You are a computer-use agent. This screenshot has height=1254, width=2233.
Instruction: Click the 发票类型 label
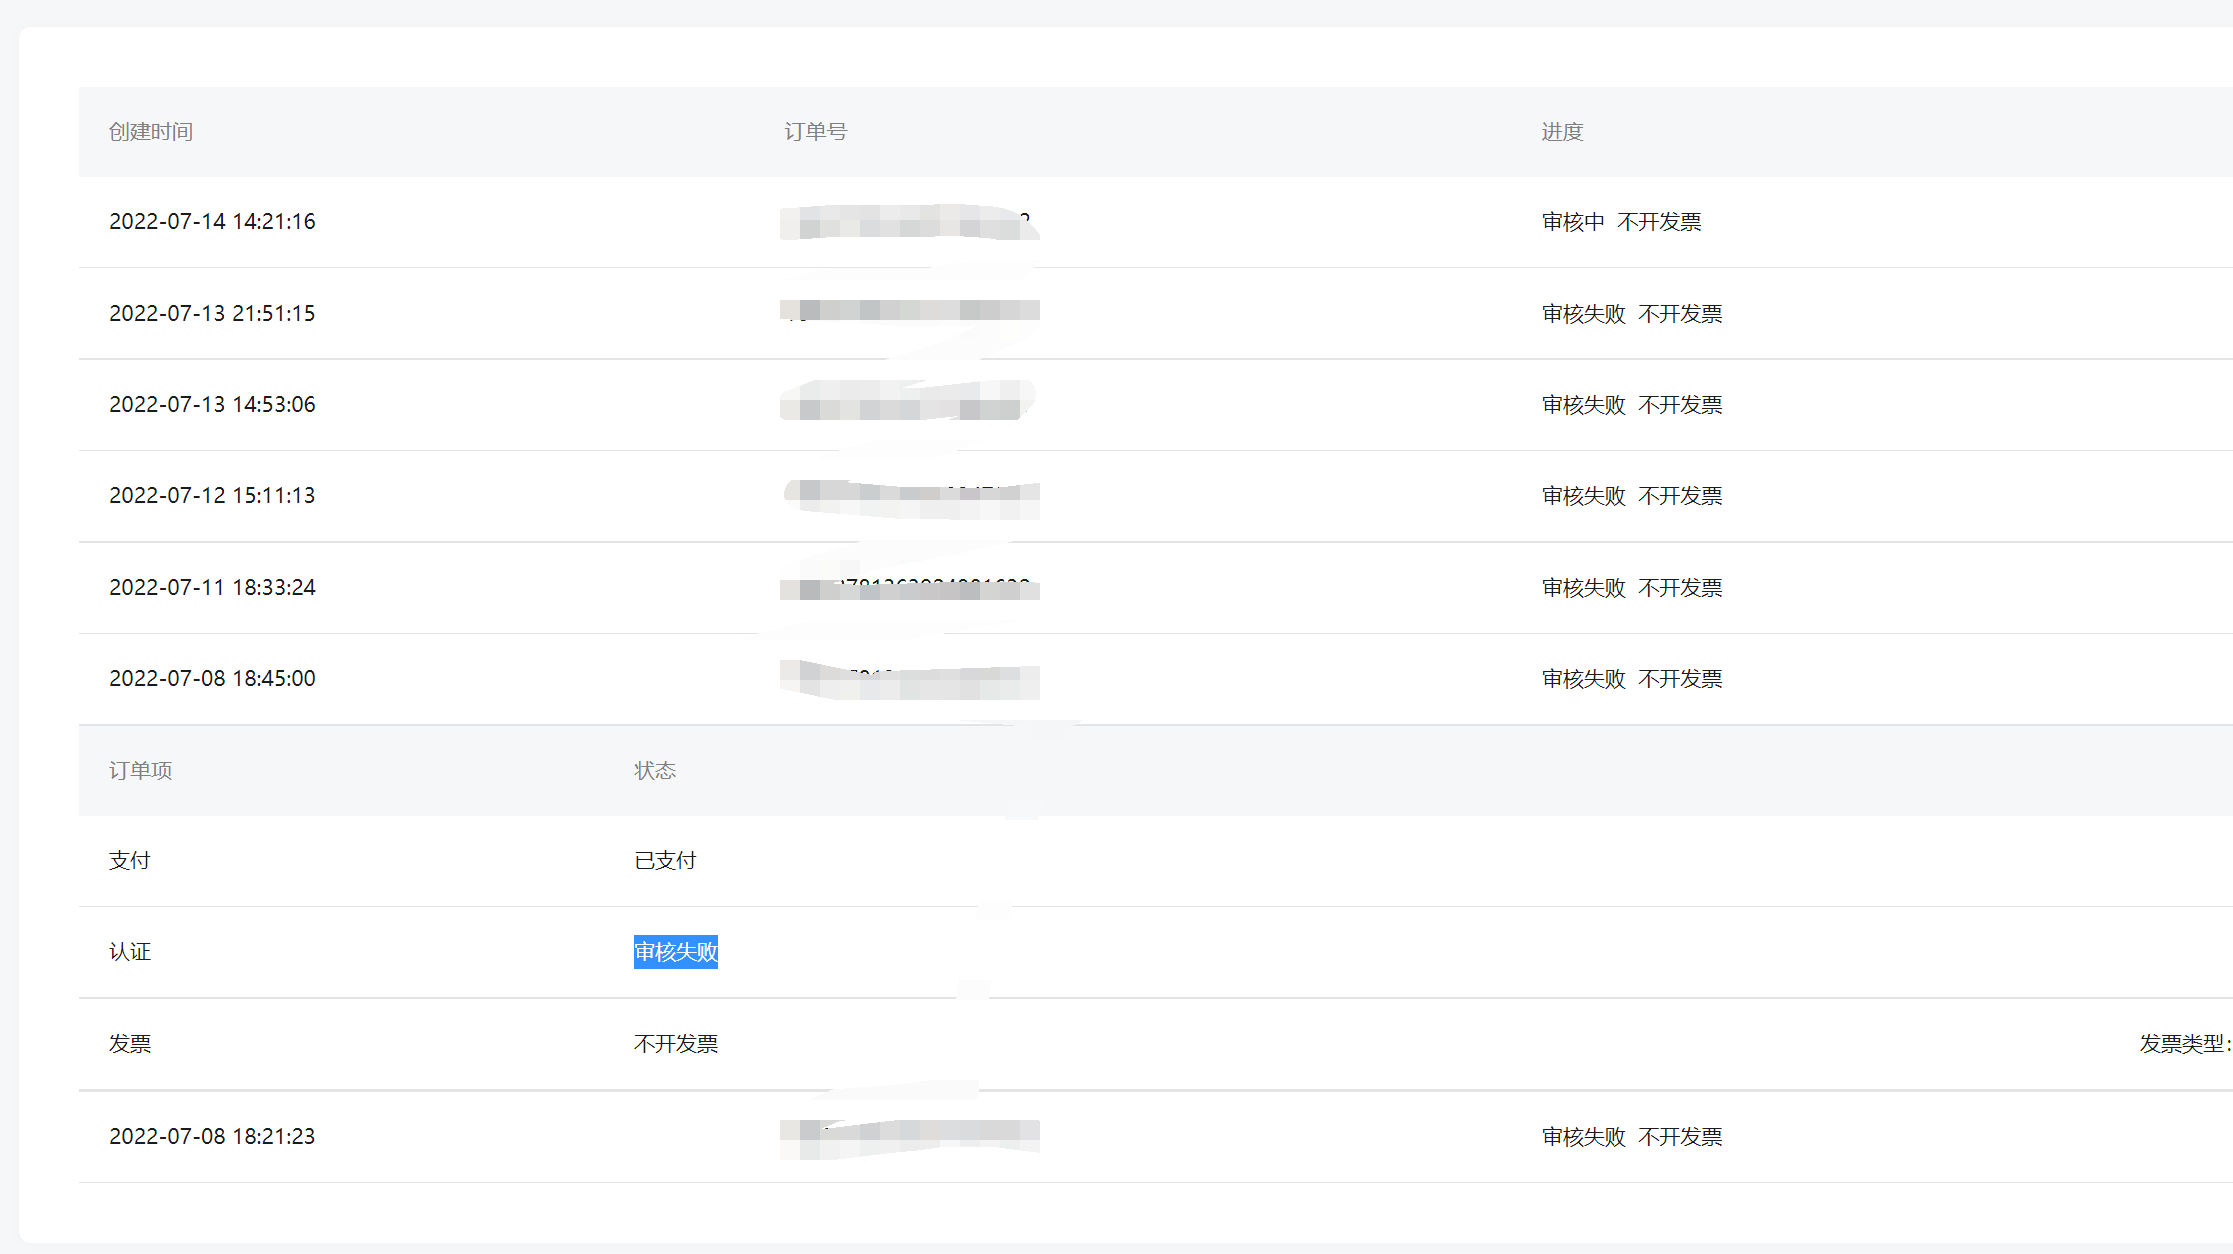[x=2183, y=1044]
